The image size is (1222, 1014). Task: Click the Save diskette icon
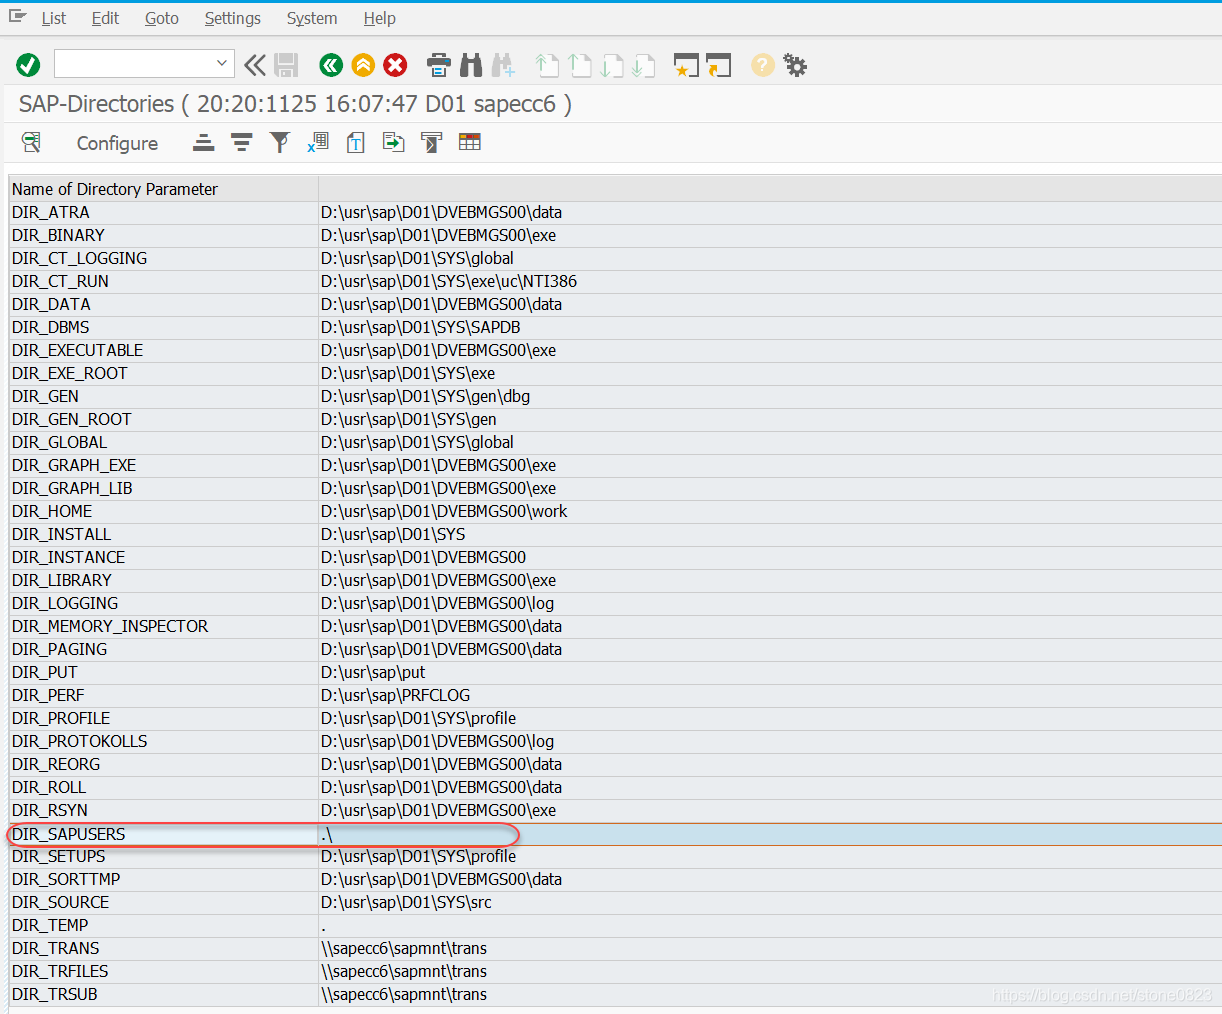tap(287, 65)
